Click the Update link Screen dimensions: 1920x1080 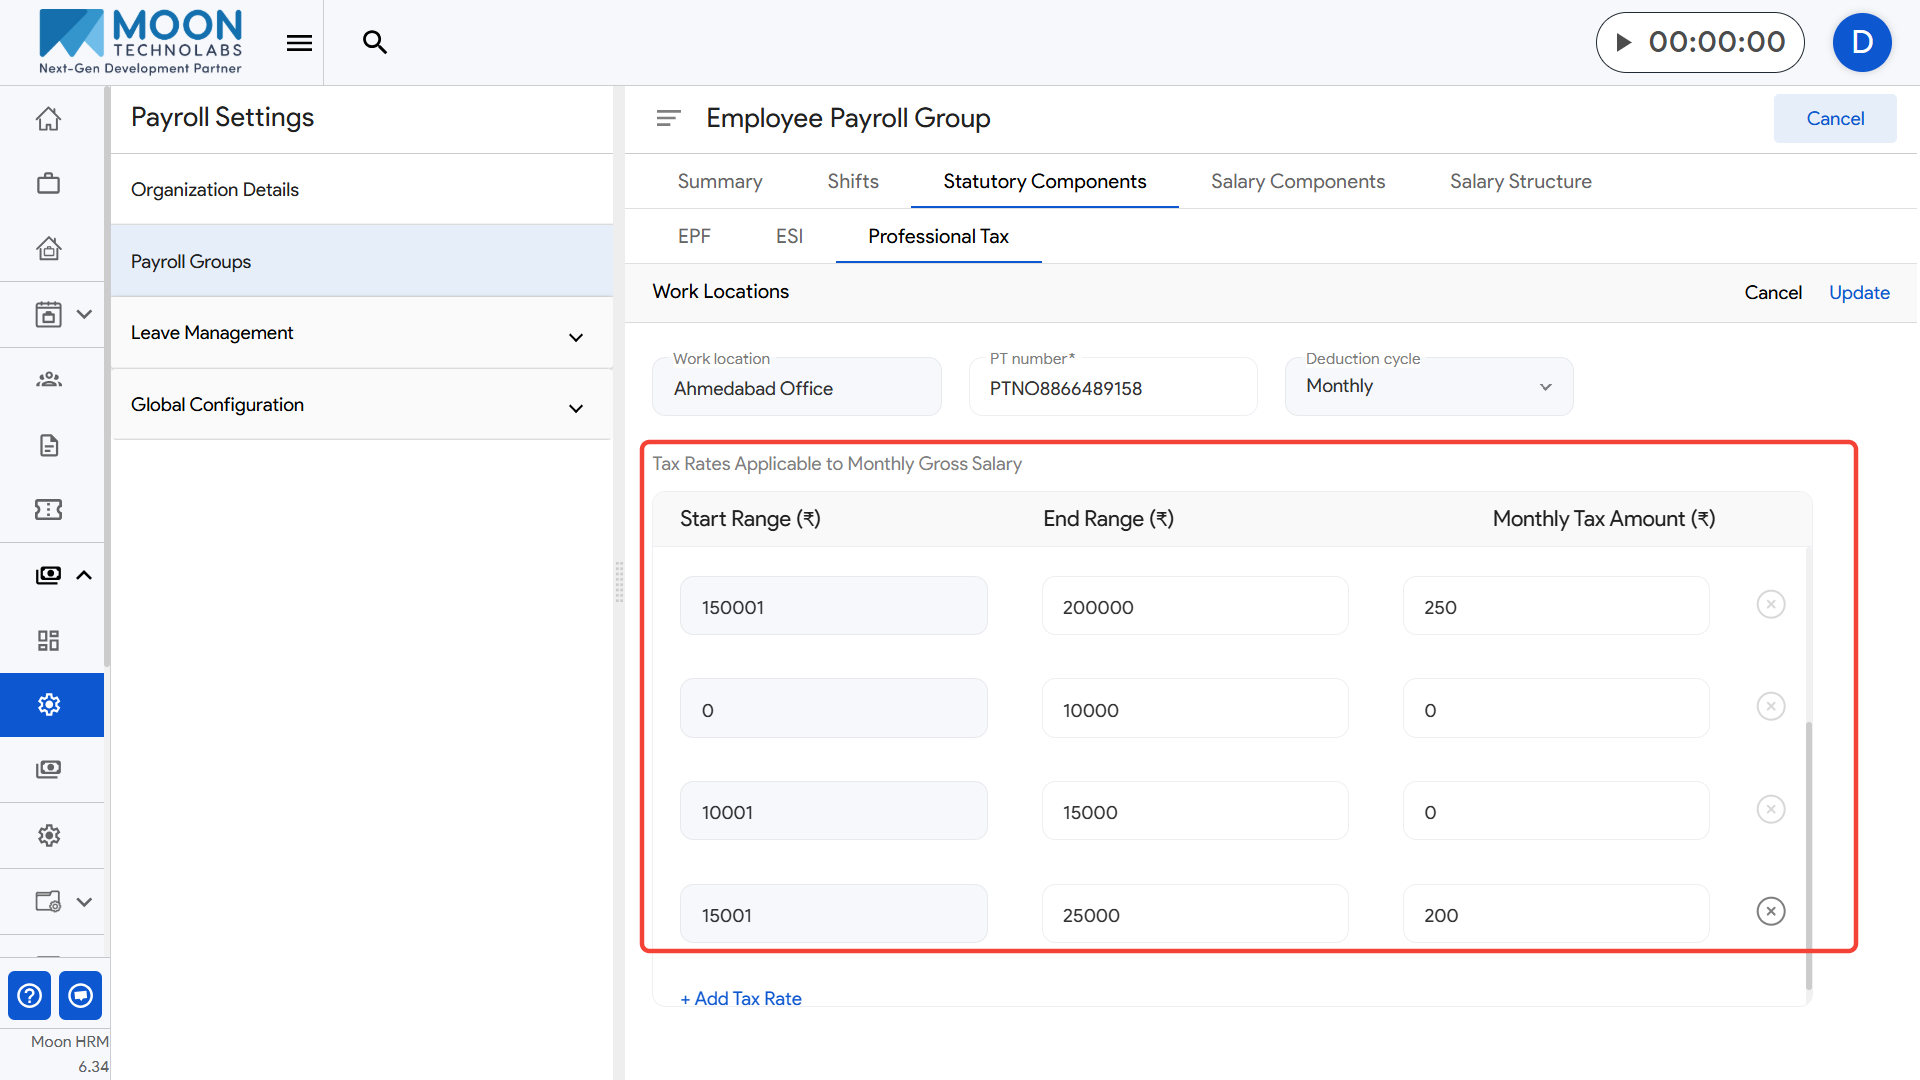[x=1858, y=292]
